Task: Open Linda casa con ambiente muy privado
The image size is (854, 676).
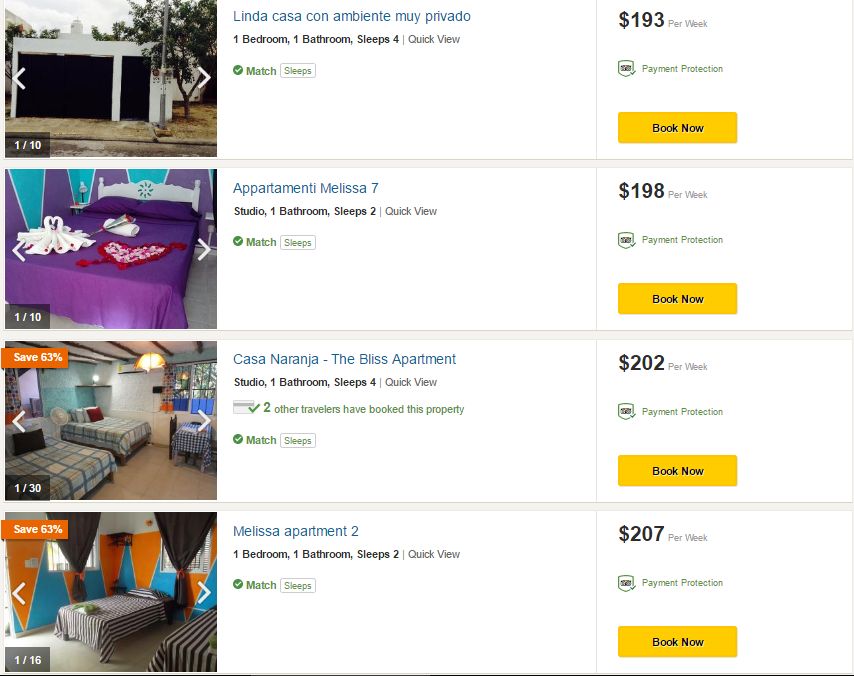Action: (351, 16)
